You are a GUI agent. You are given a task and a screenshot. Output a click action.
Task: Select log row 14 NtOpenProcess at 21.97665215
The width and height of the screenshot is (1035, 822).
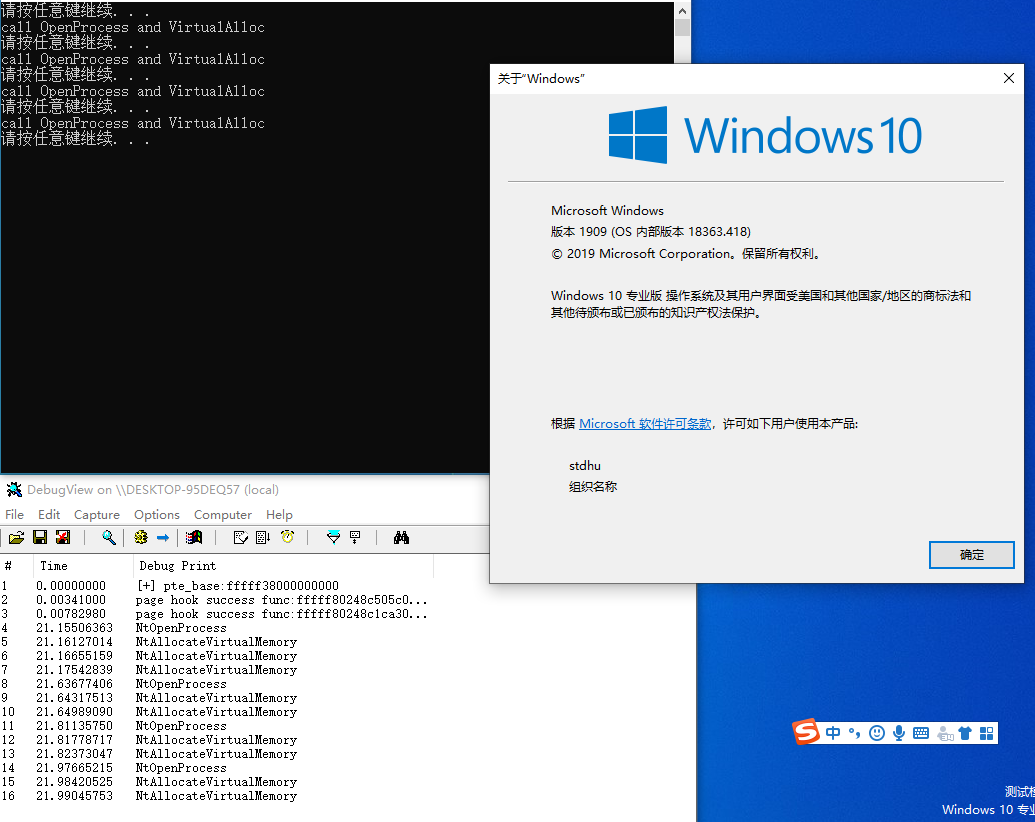pos(217,768)
